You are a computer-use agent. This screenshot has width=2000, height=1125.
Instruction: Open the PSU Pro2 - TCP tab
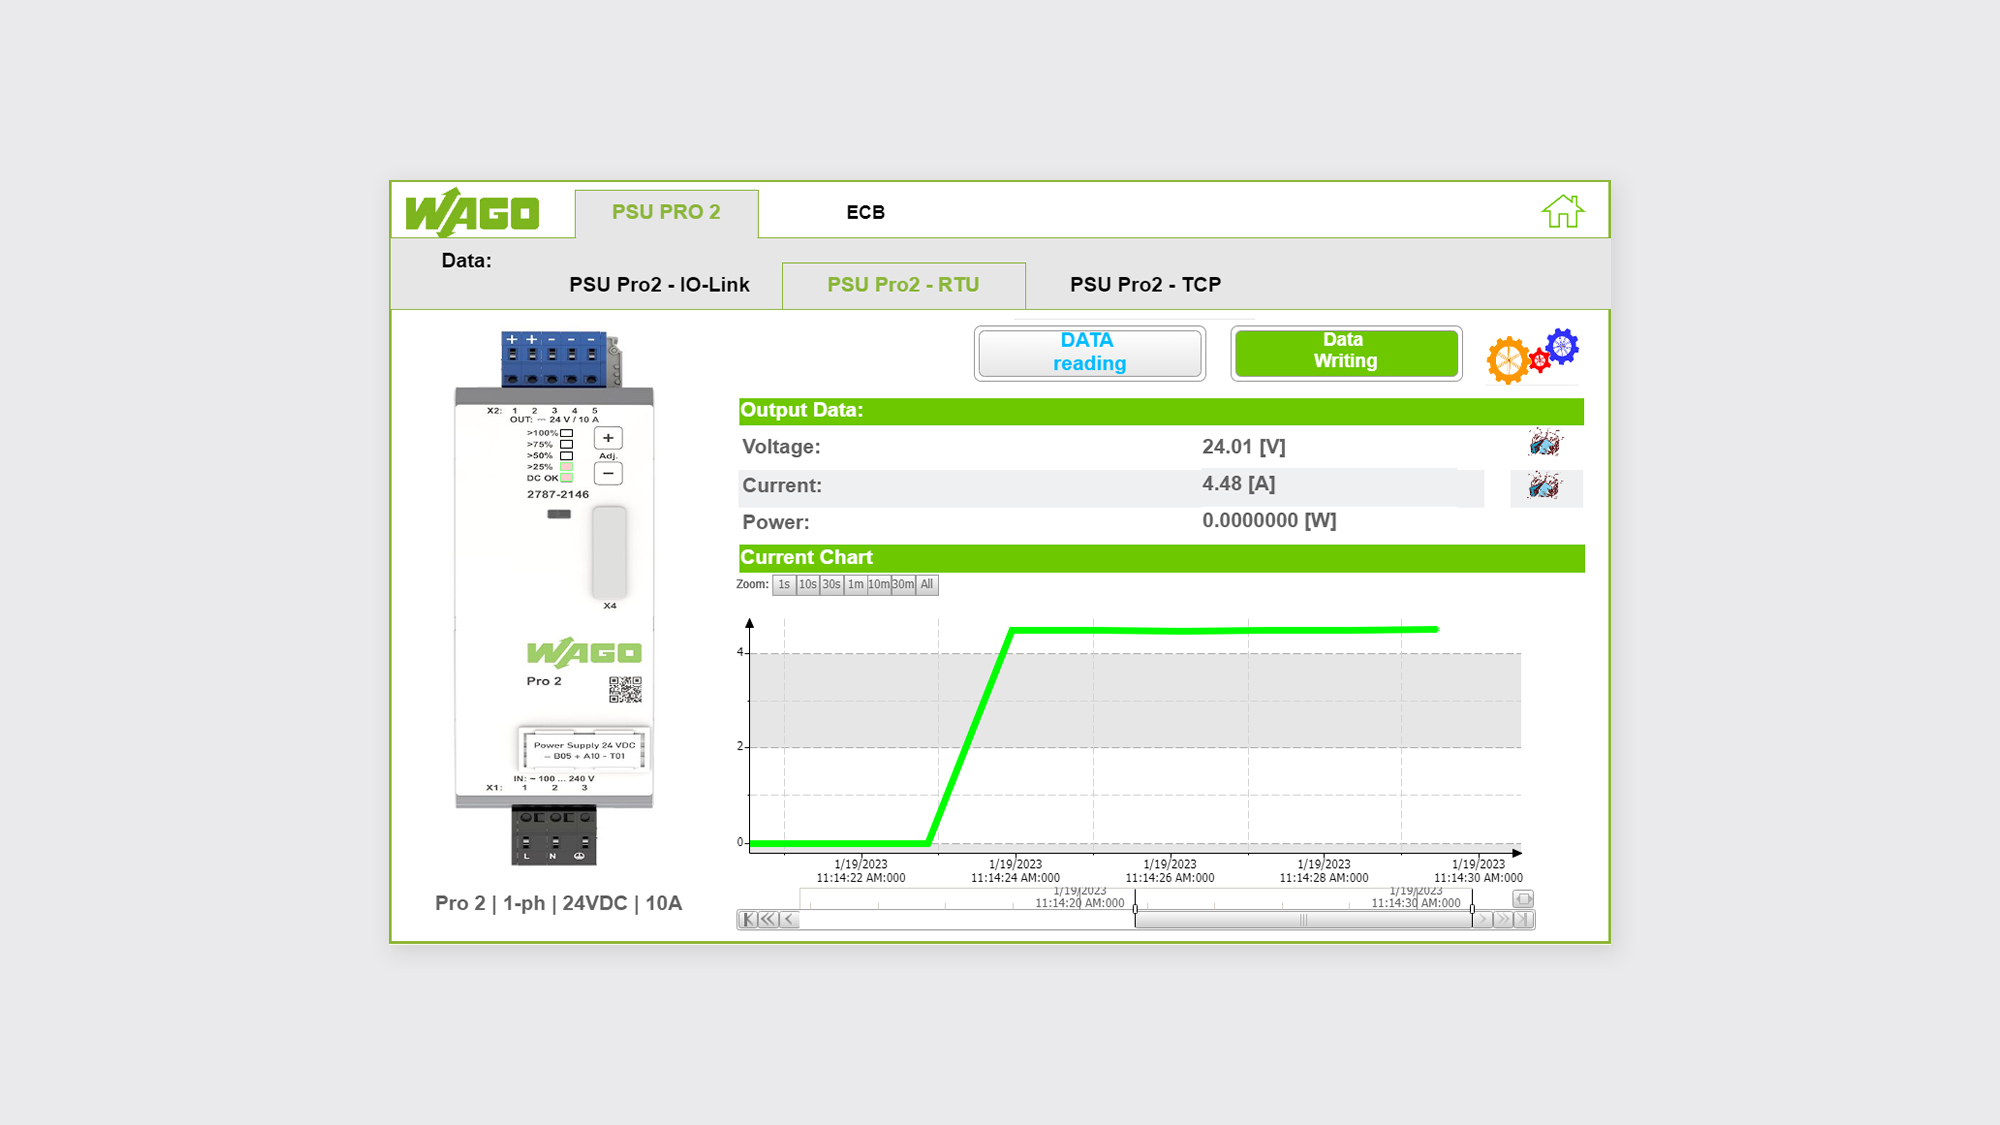click(1145, 285)
